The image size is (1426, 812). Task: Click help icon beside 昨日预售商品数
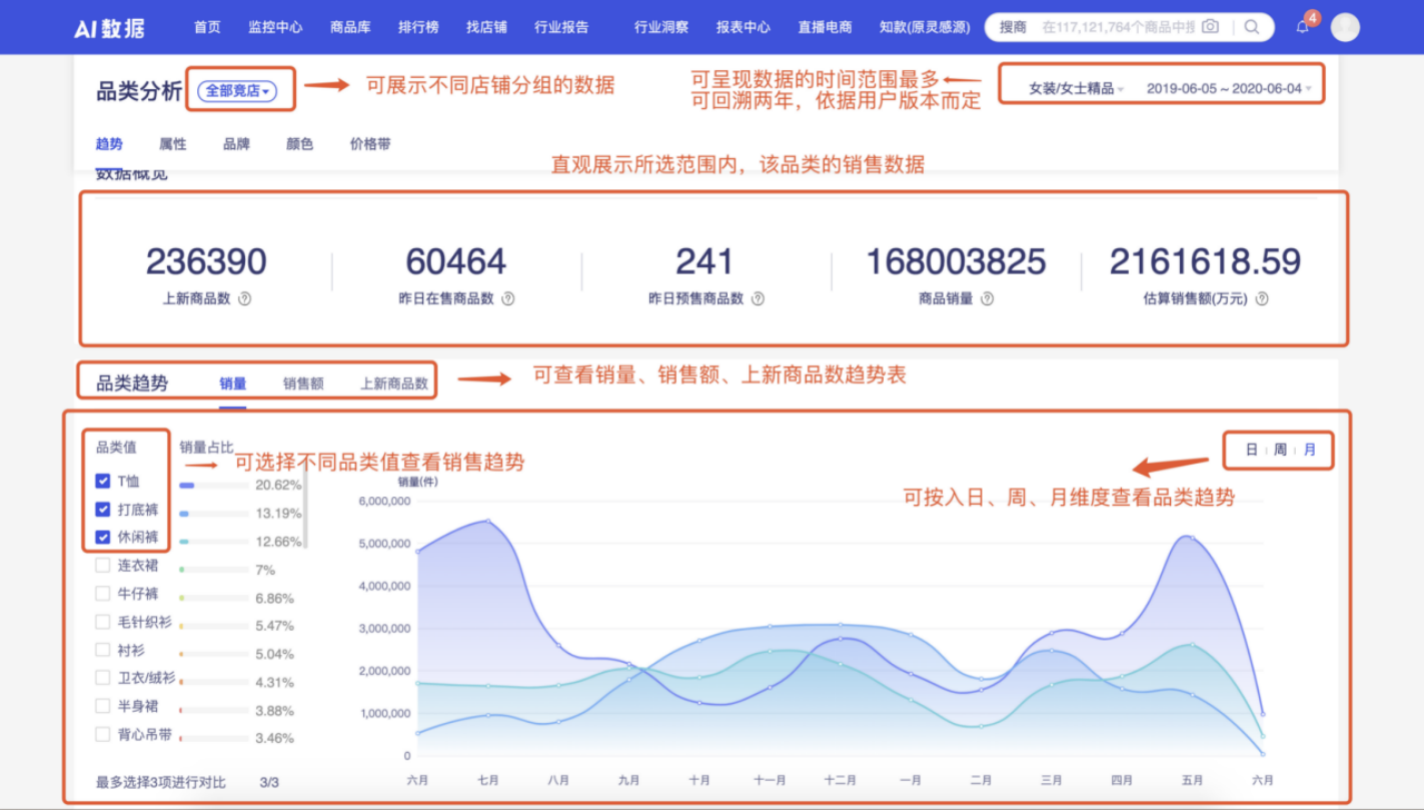[x=758, y=298]
